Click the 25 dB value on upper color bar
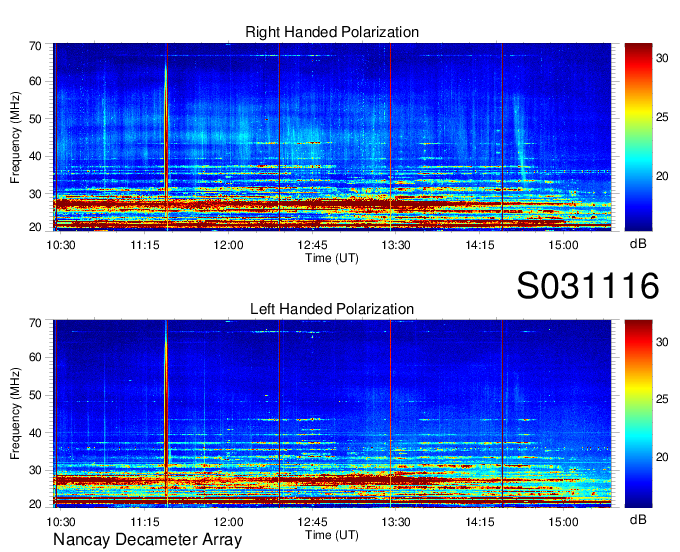Viewport: 680px width, 552px height. pos(662,117)
